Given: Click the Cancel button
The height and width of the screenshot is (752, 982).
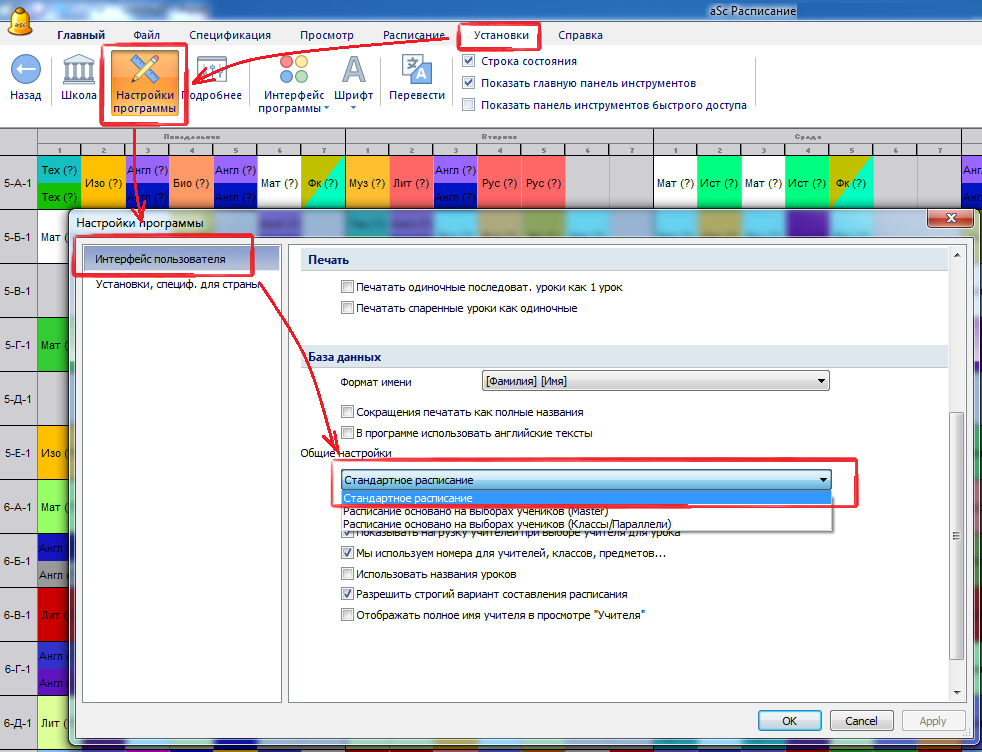Looking at the screenshot, I should click(860, 720).
